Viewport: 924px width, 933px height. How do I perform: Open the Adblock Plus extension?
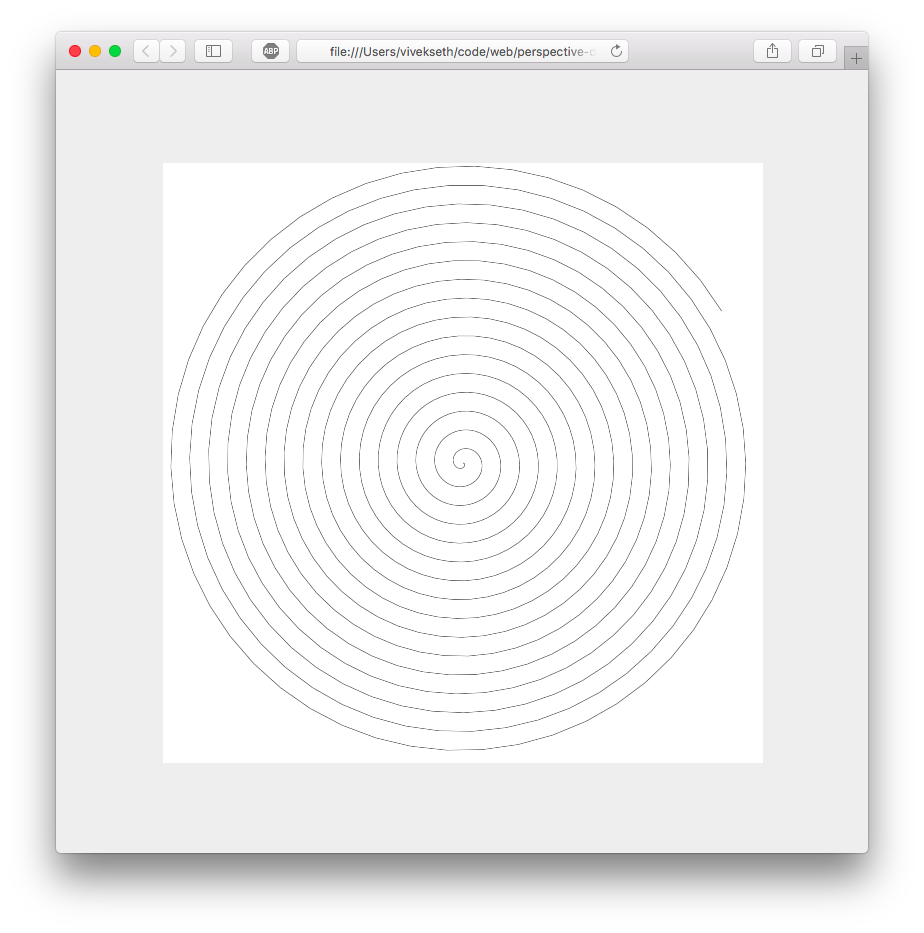click(270, 51)
